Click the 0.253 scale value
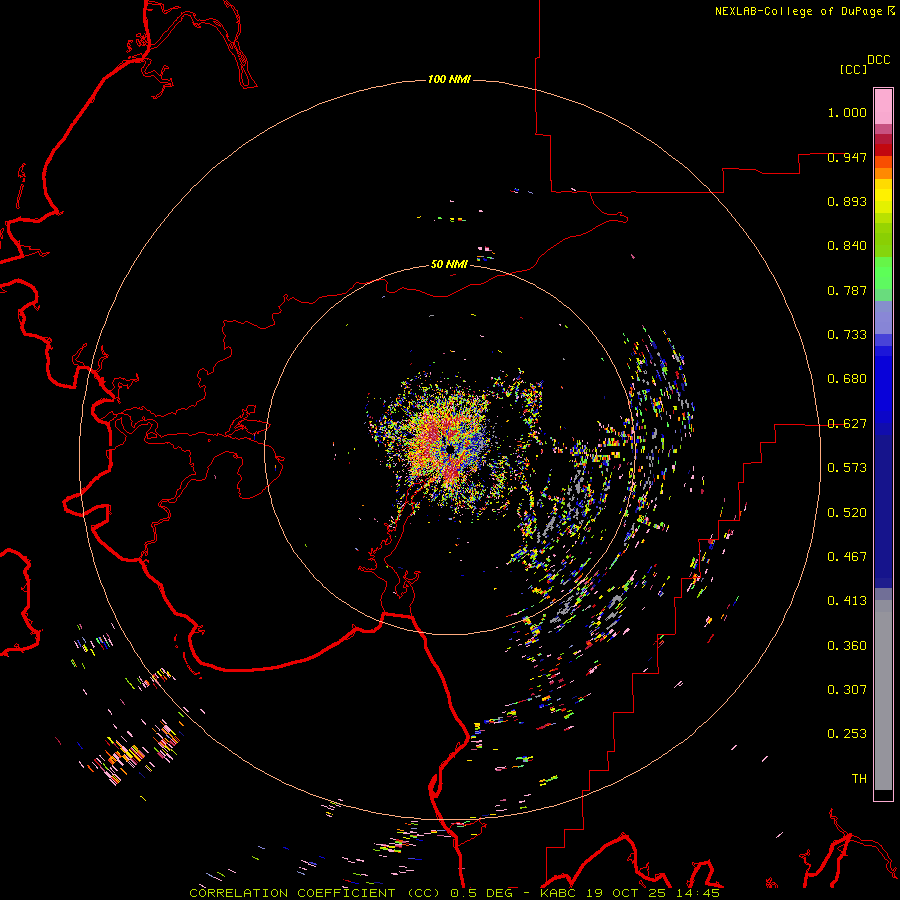900x900 pixels. 847,734
